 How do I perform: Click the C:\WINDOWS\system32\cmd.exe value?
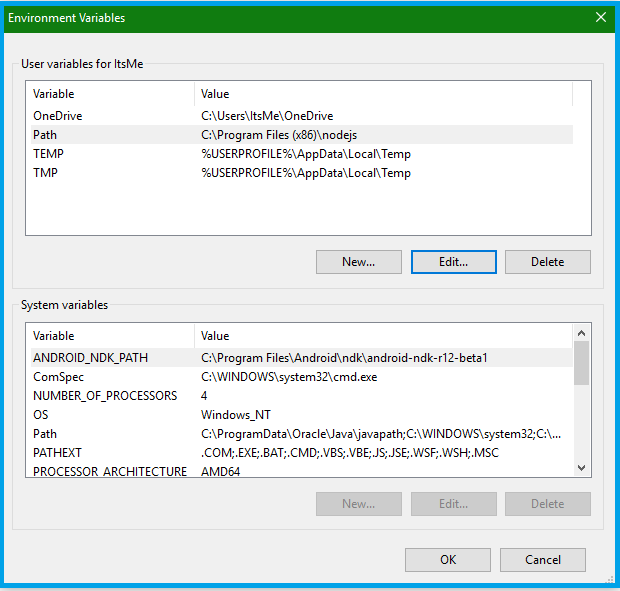click(289, 377)
